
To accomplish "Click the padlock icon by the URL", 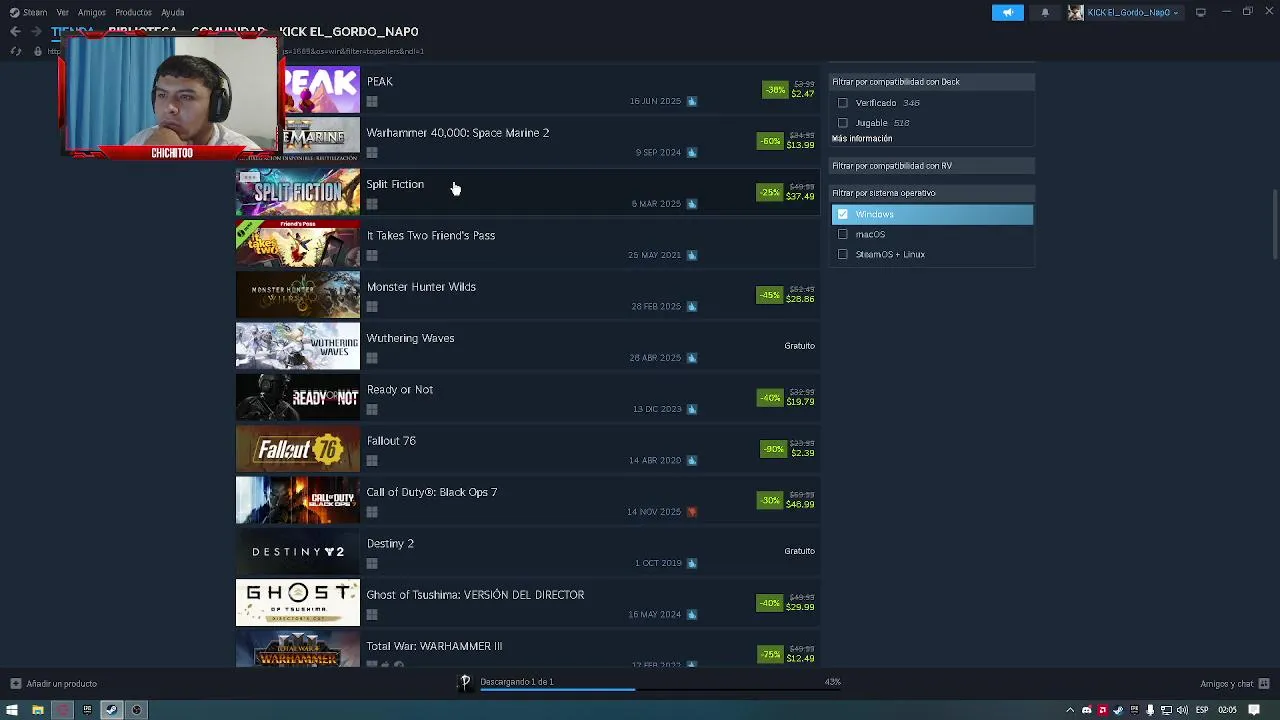I will coord(37,51).
